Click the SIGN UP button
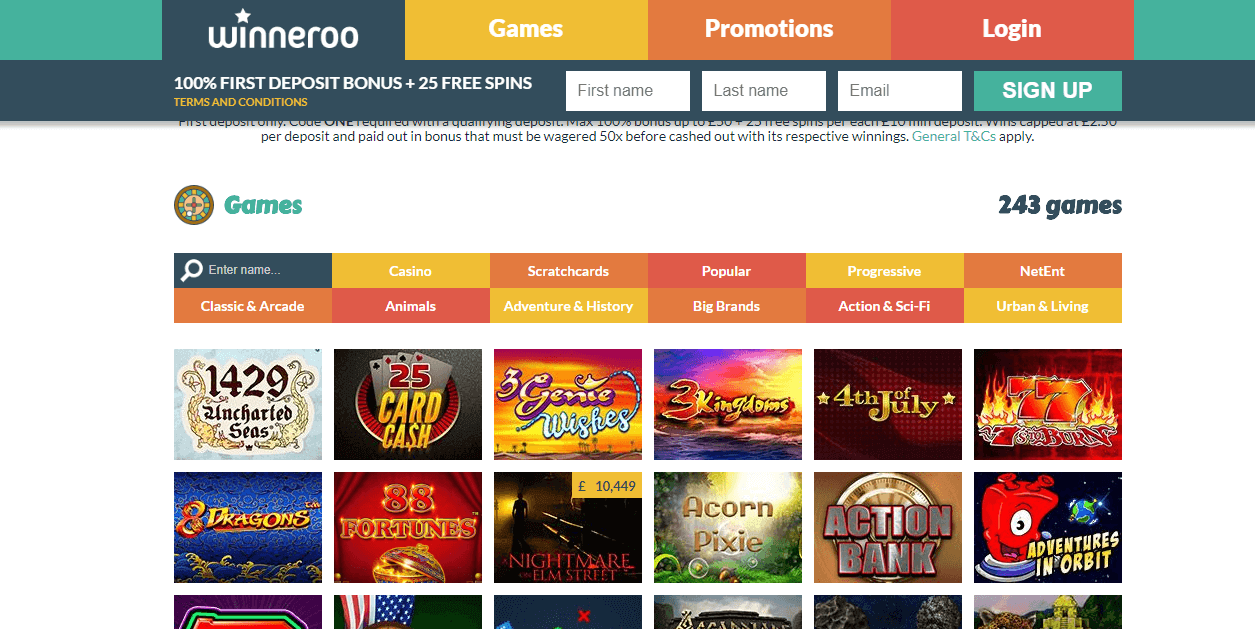The image size is (1255, 629). 1048,91
